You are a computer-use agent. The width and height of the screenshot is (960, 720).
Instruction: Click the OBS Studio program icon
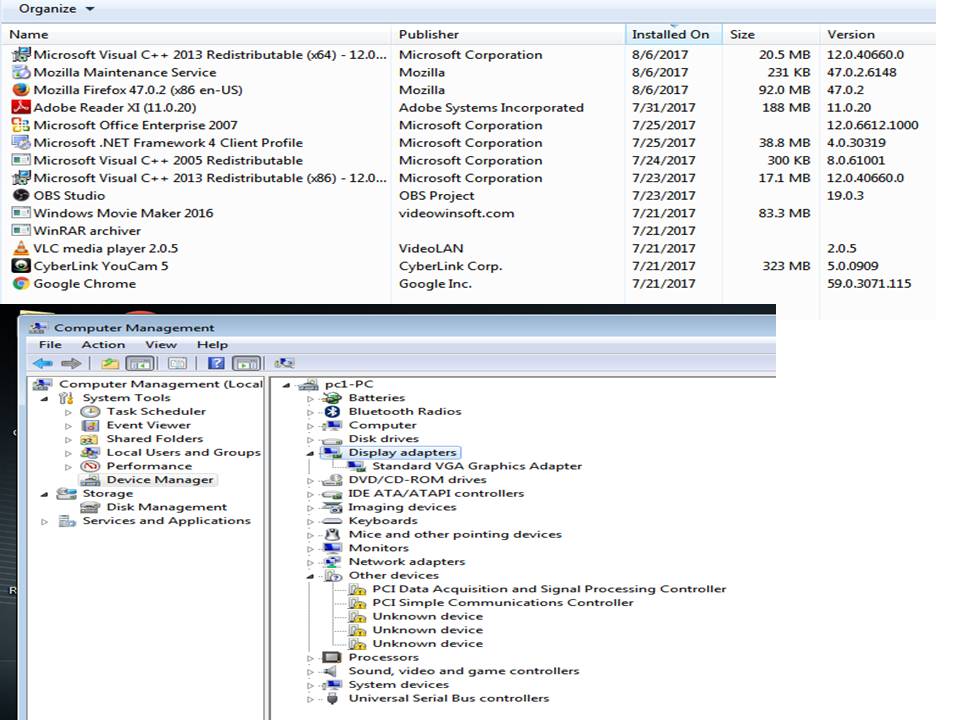point(21,195)
